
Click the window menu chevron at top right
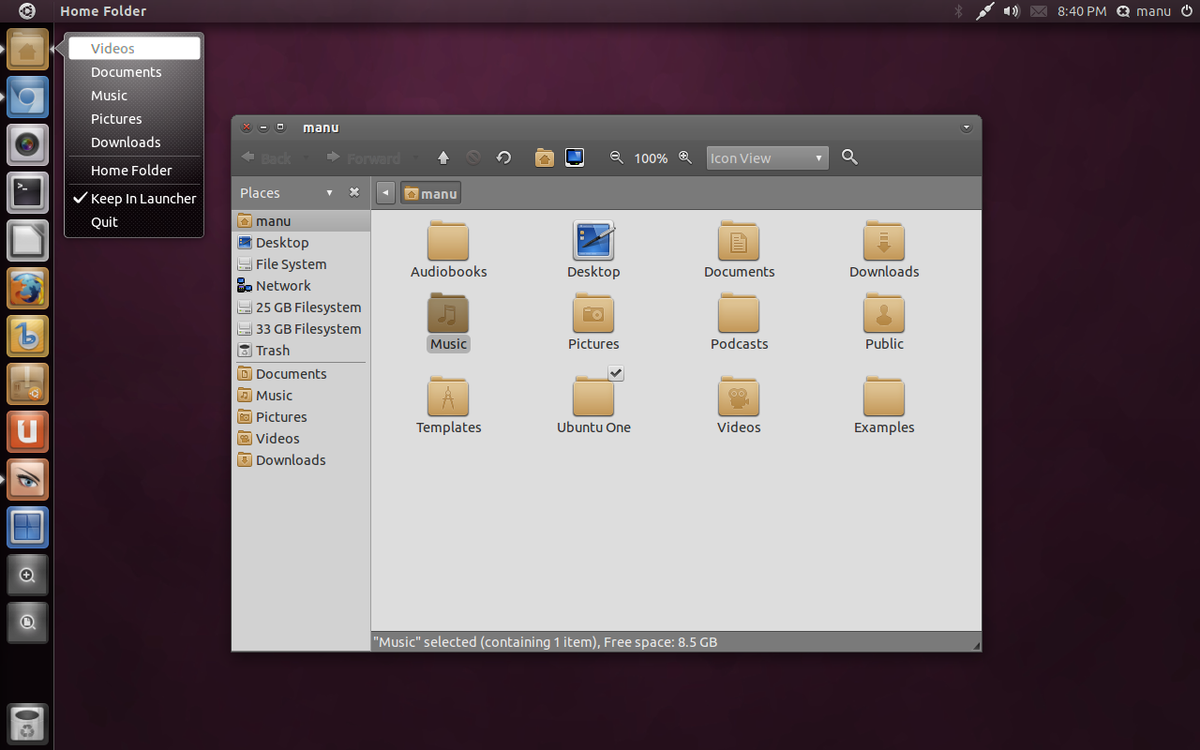pos(966,127)
